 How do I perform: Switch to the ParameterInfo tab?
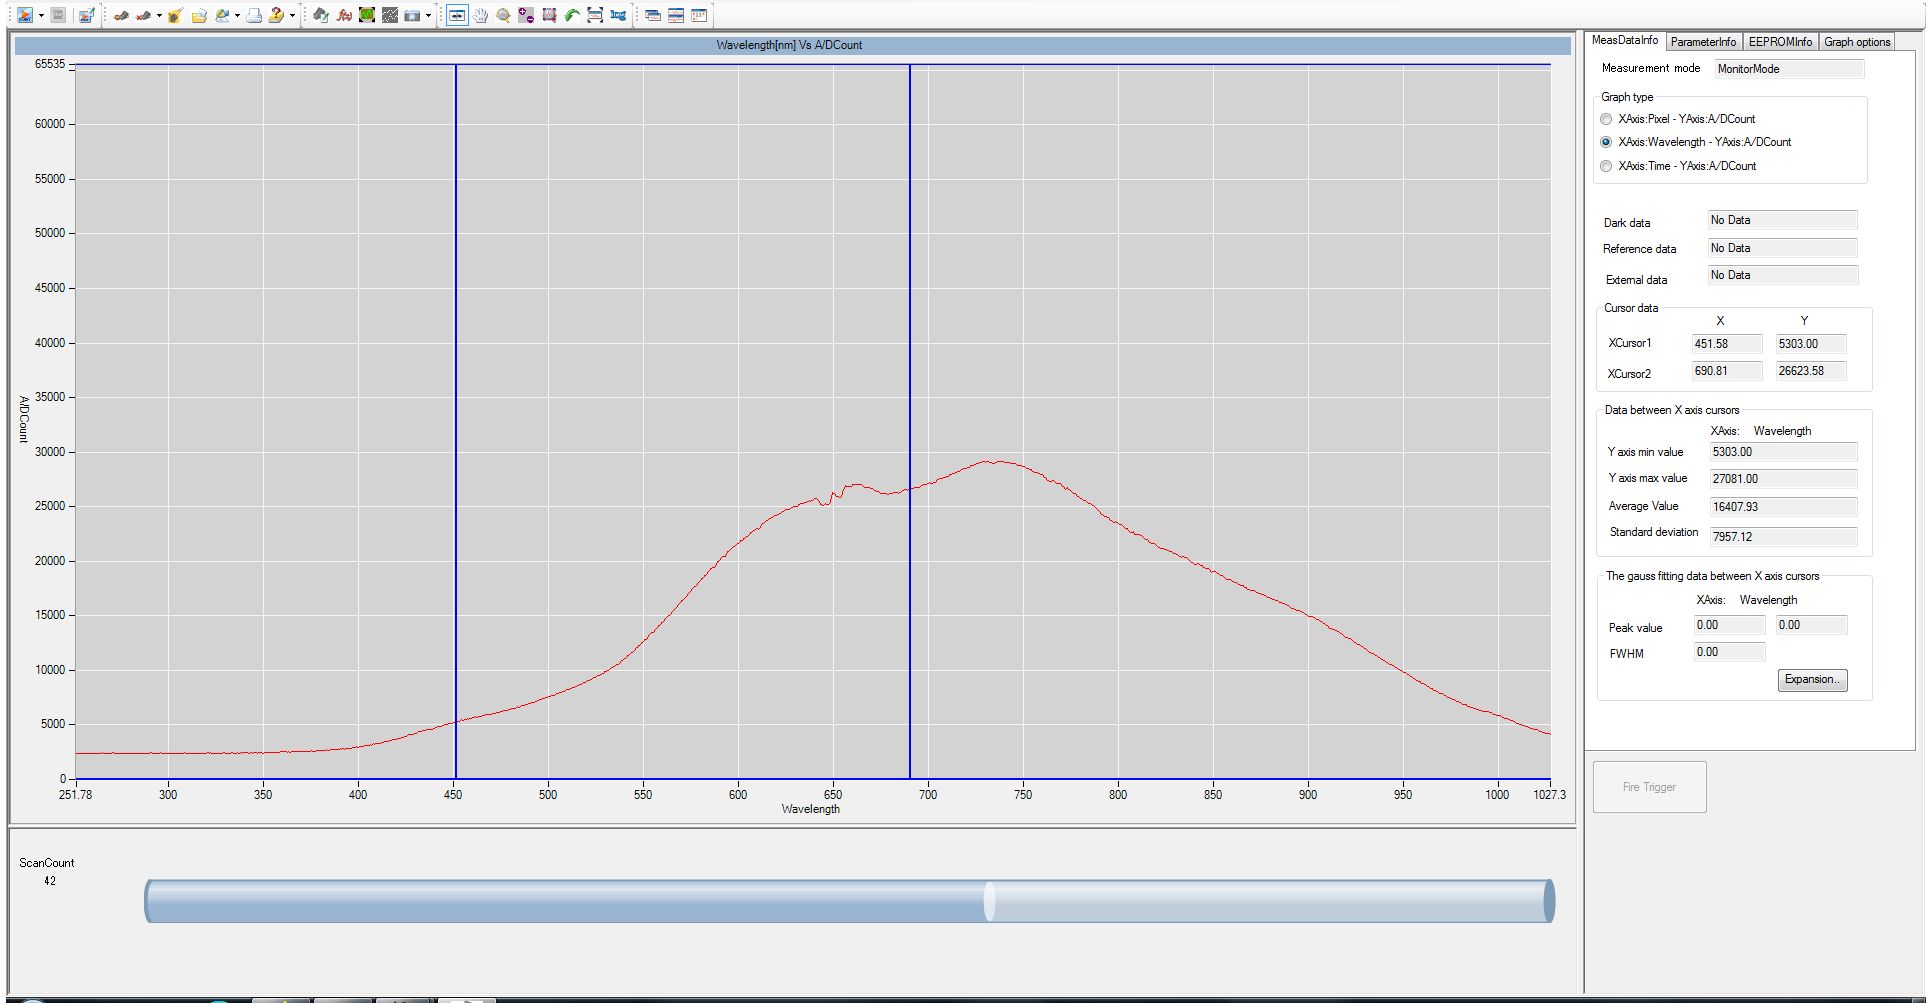click(1702, 42)
